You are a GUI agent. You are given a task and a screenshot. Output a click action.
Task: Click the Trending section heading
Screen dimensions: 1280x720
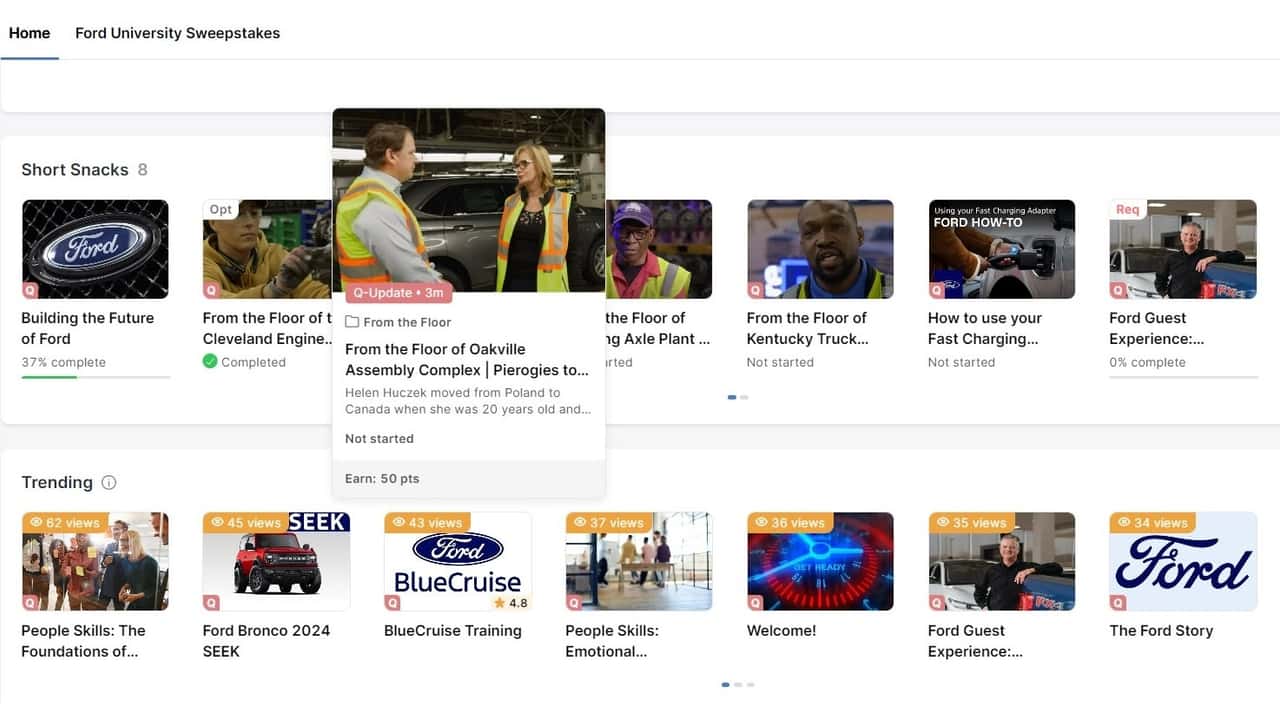(57, 482)
